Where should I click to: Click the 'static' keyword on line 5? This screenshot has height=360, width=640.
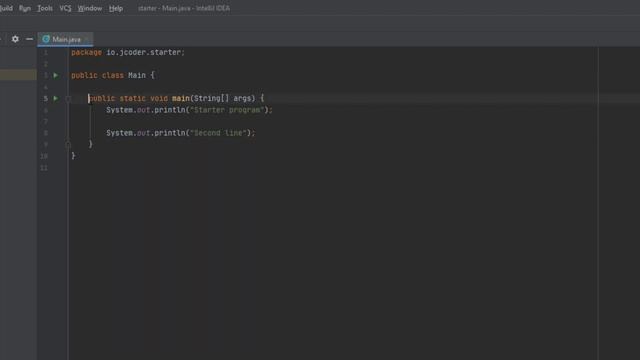pyautogui.click(x=132, y=98)
